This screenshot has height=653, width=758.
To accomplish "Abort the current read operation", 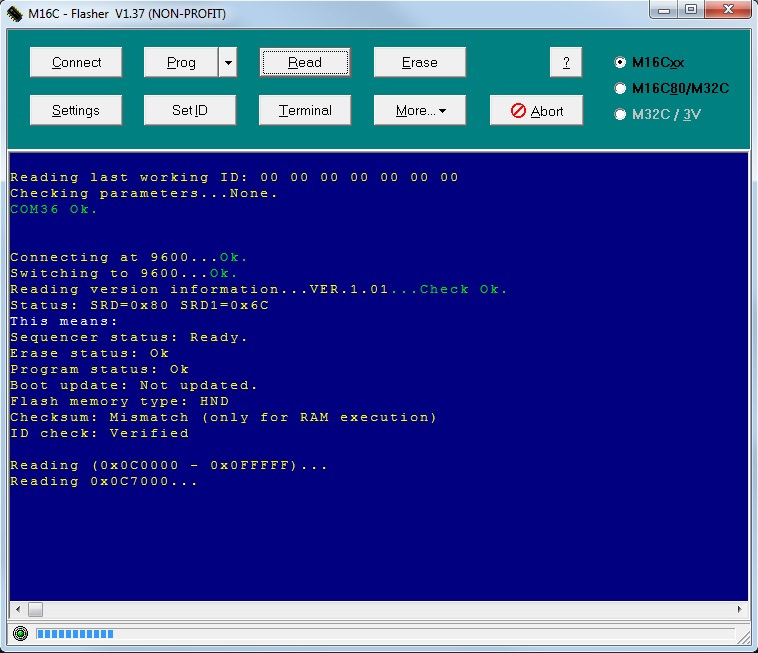I will point(536,110).
